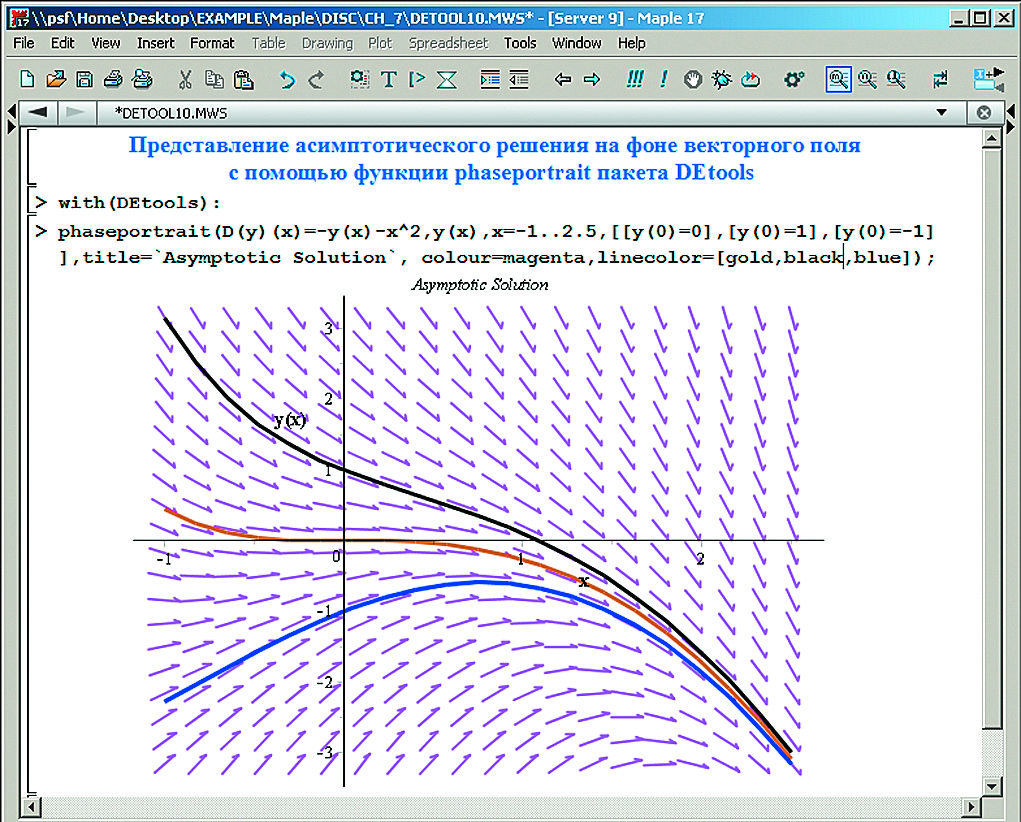Open the Format menu
The image size is (1021, 822).
click(212, 43)
